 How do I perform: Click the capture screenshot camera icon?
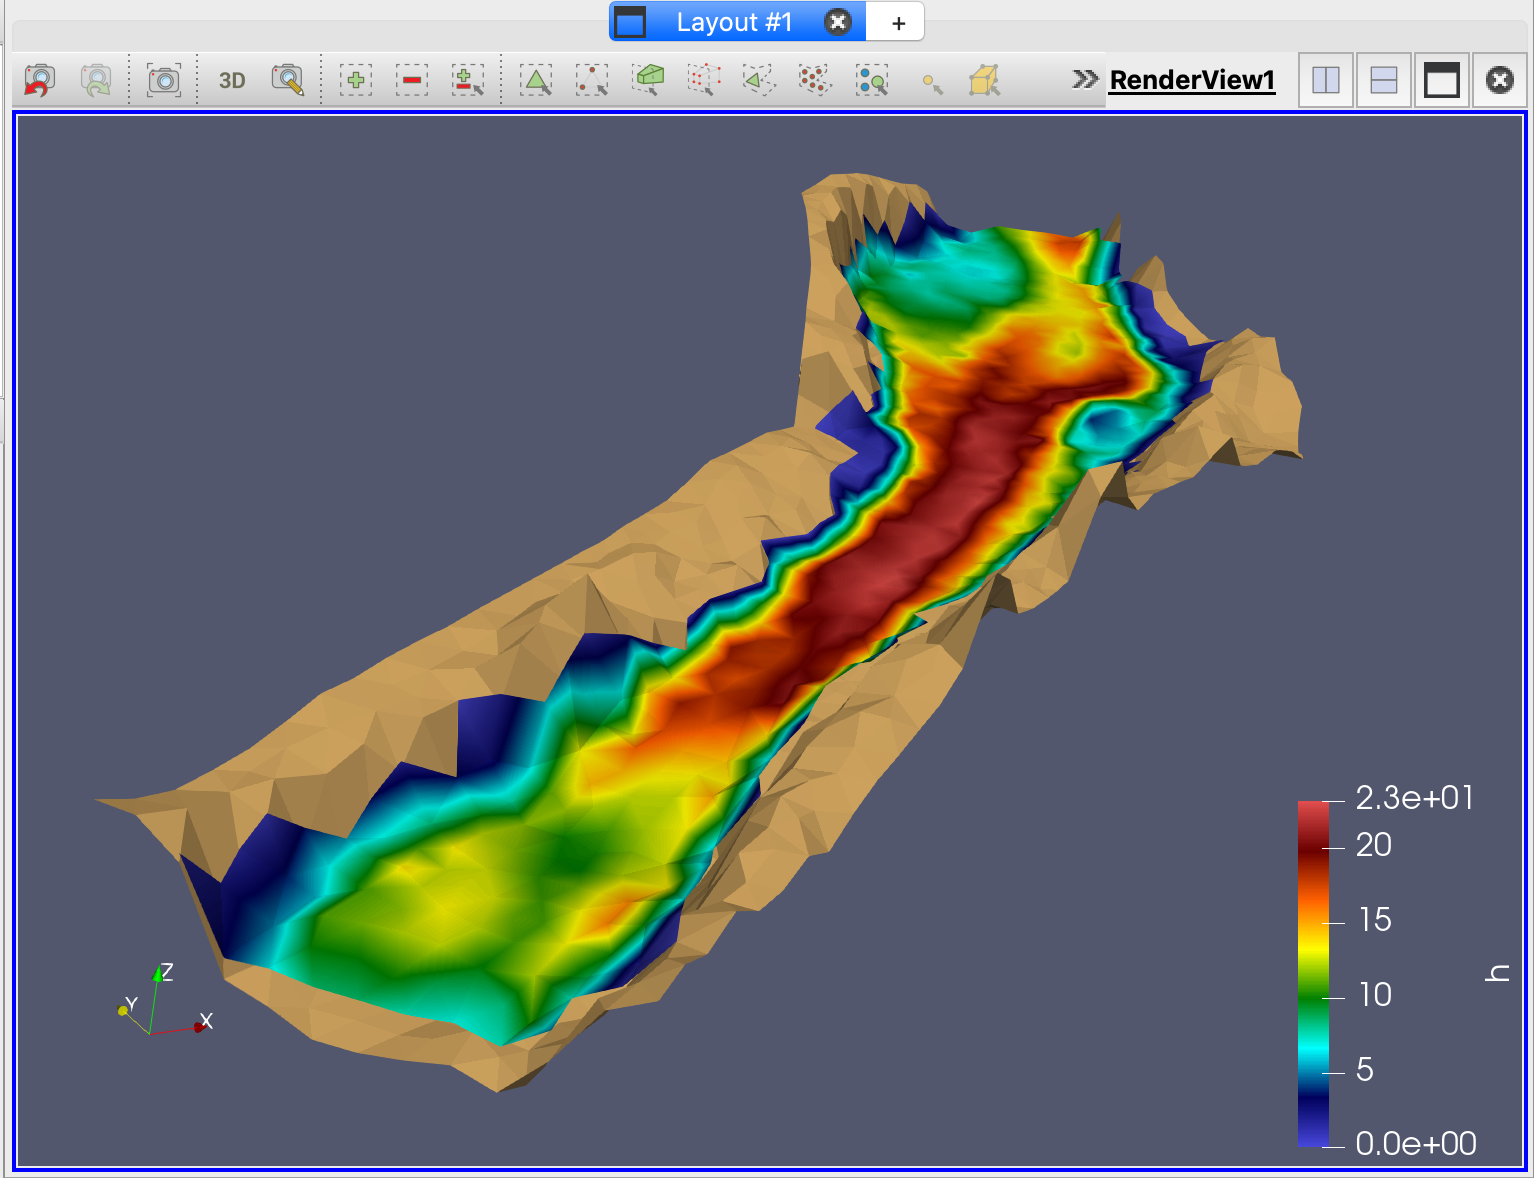click(163, 80)
